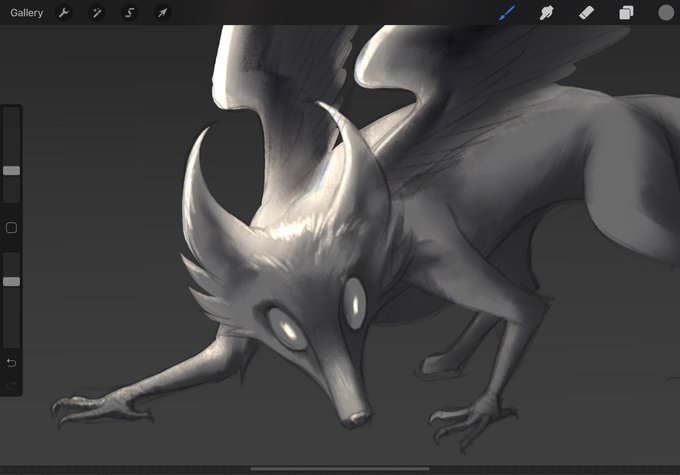Open the active color picker circle
This screenshot has width=680, height=475.
(666, 13)
